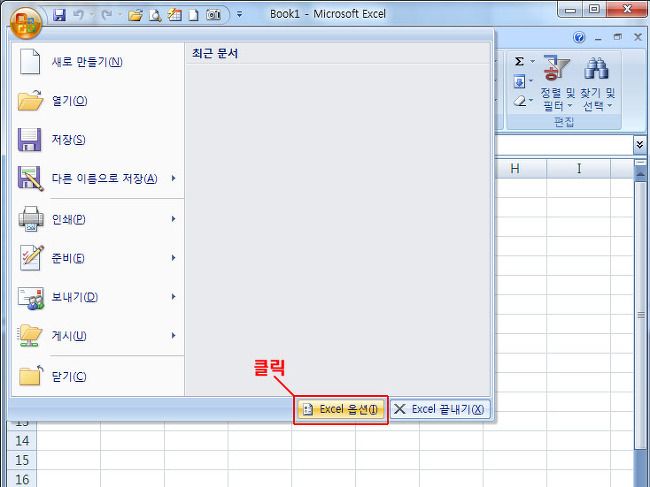Viewport: 650px width, 487px height.
Task: Open the AutoSum dropdown arrow
Action: [x=533, y=61]
